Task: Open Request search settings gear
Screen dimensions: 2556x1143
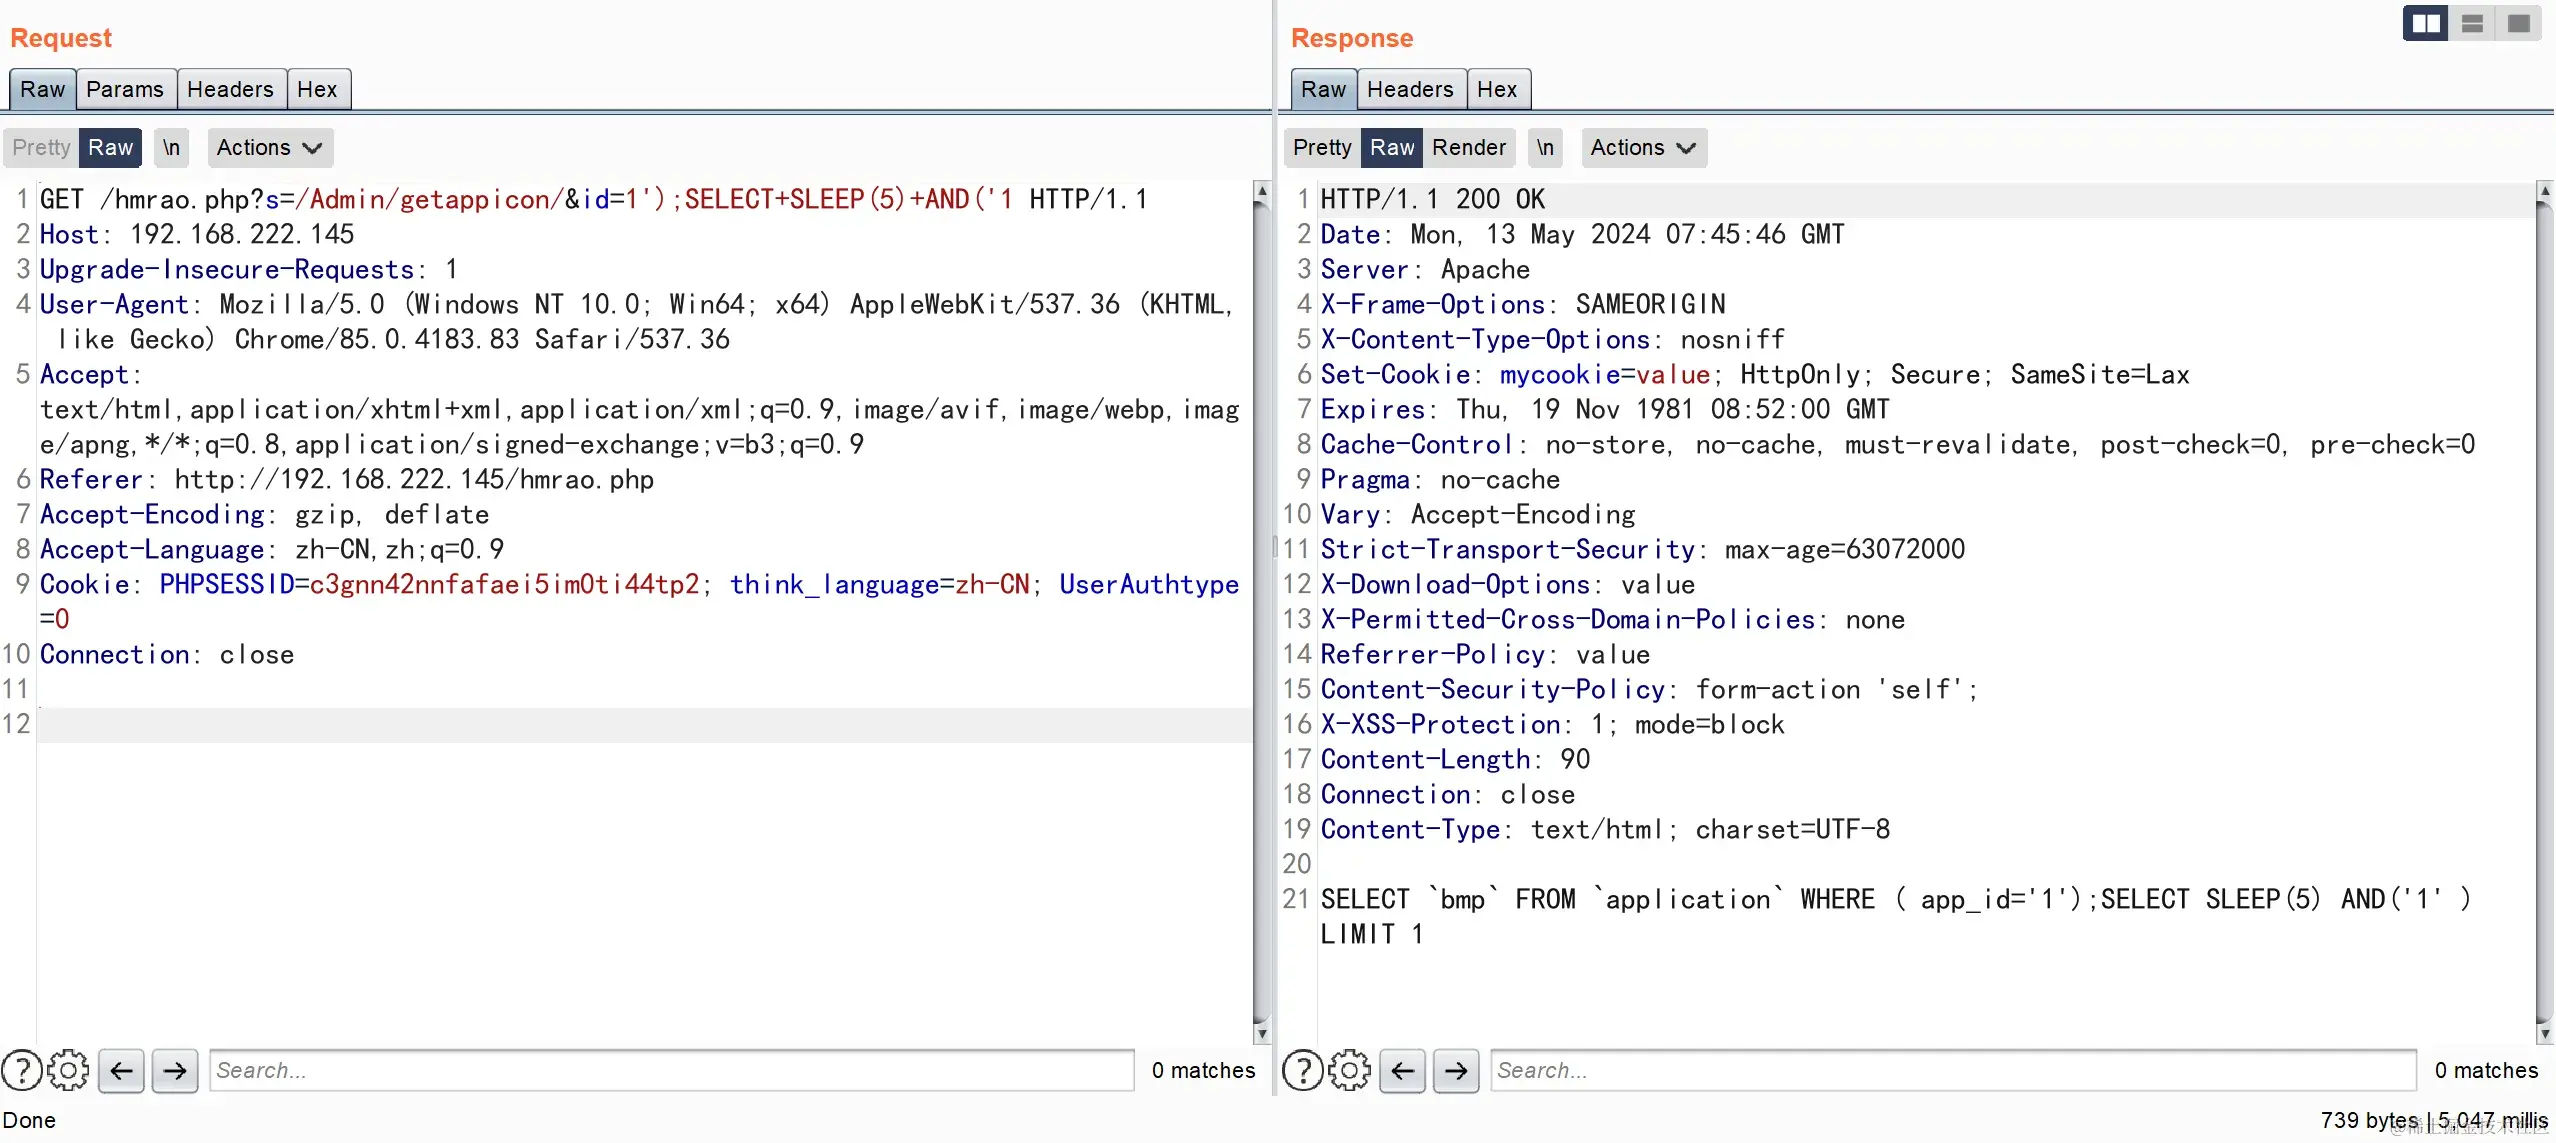Action: click(68, 1070)
